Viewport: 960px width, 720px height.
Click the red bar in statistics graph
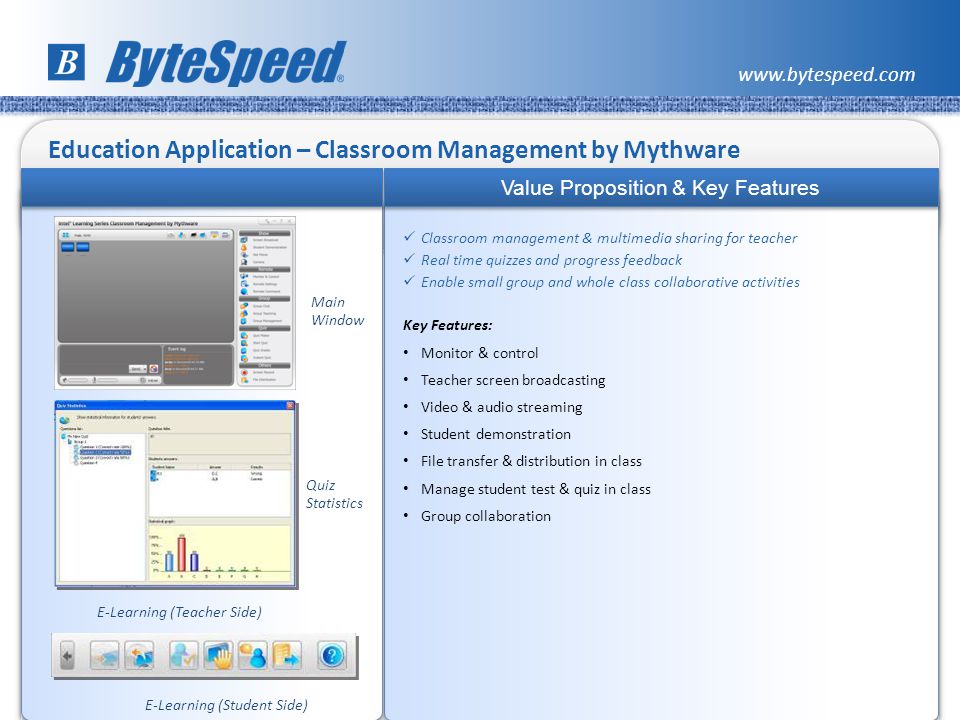(182, 553)
